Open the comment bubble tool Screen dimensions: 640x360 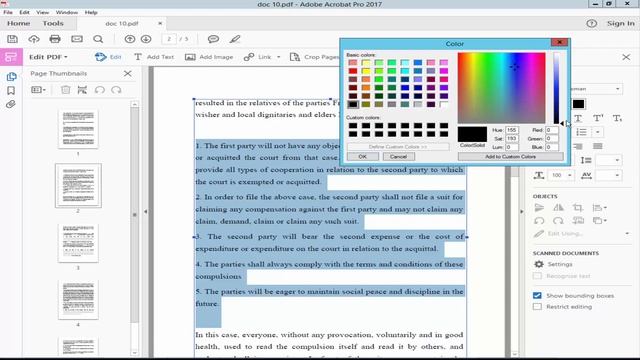tap(213, 39)
